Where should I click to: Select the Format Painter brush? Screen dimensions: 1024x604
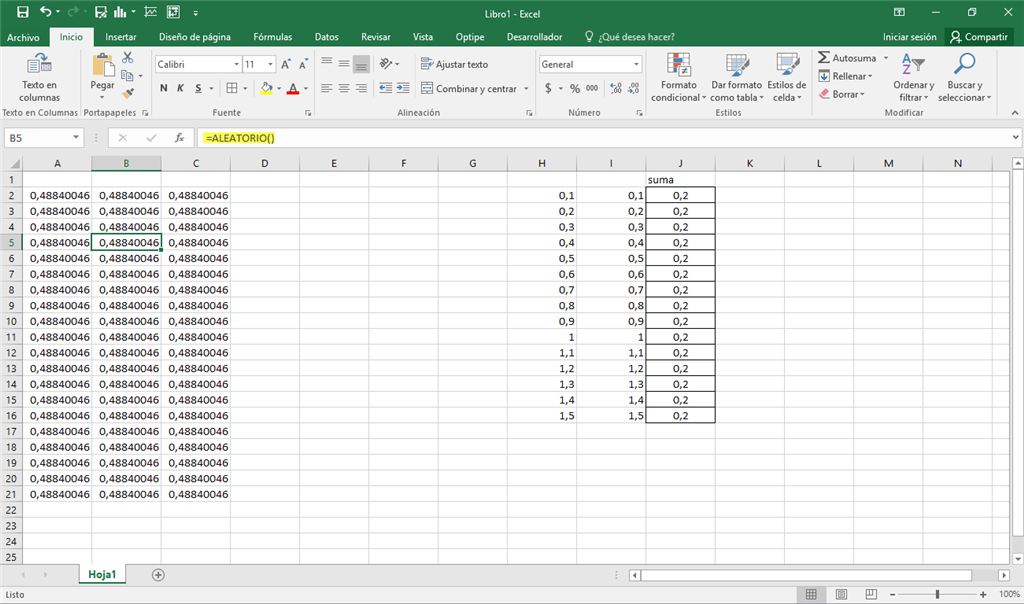pyautogui.click(x=128, y=93)
